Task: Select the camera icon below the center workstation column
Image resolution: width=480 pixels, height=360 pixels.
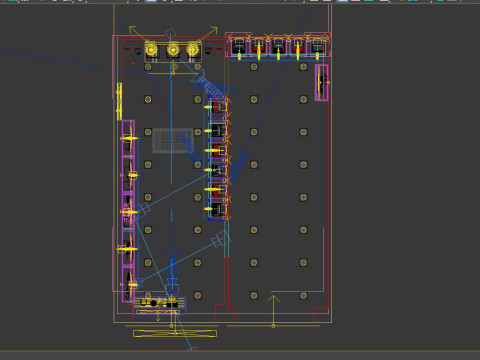Action: [221, 239]
